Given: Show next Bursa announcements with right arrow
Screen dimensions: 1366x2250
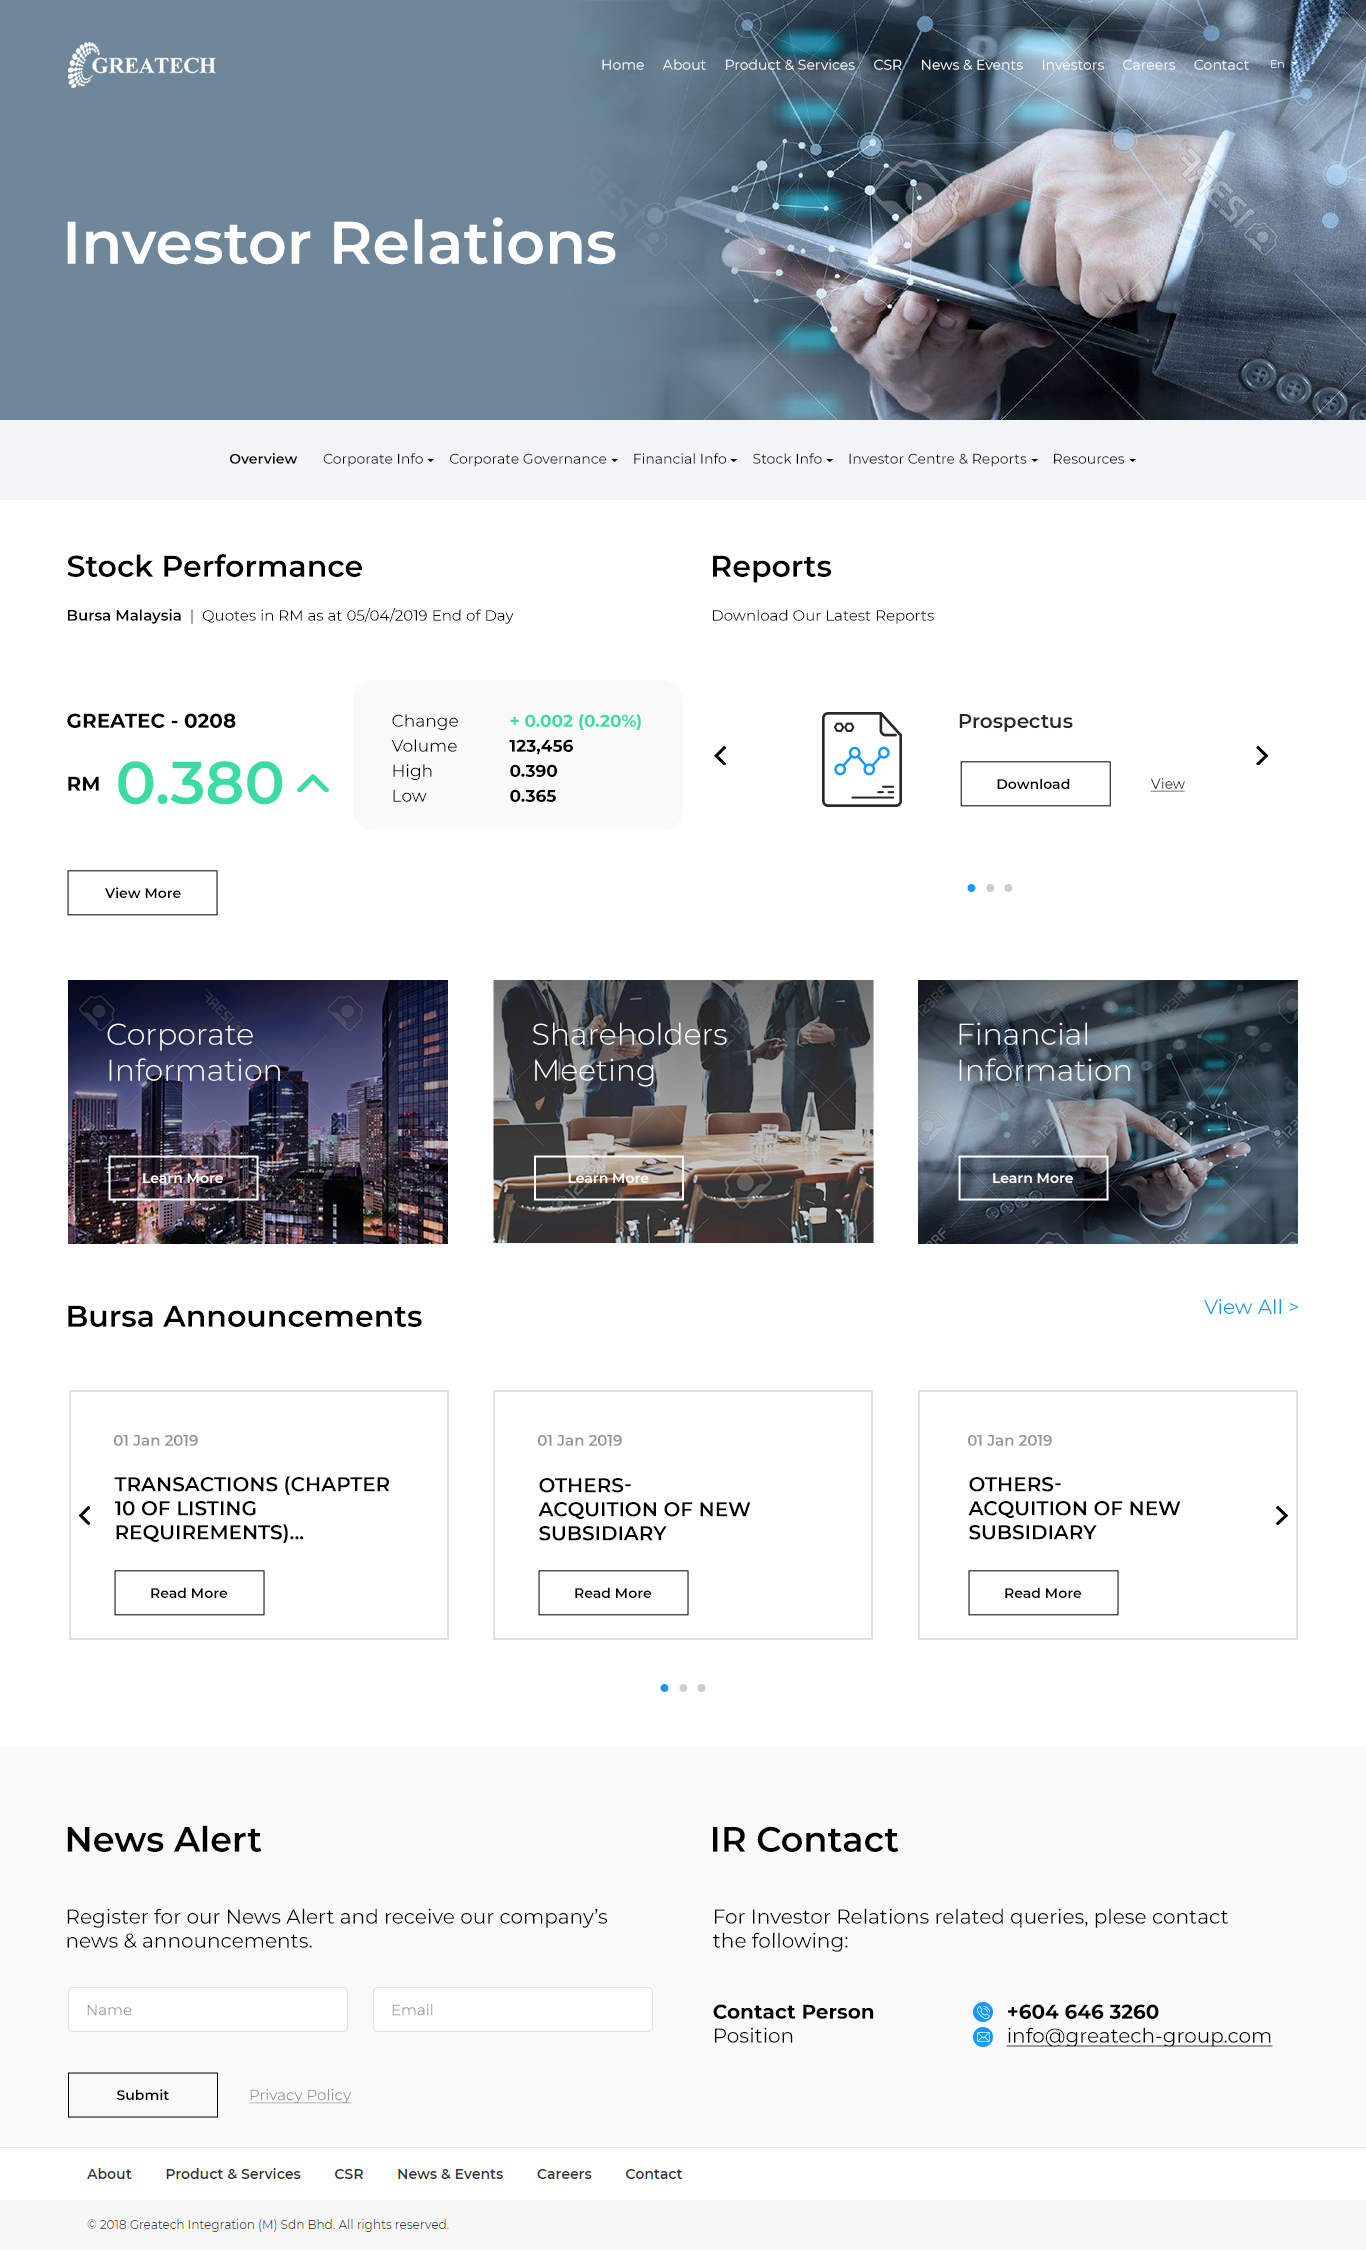Looking at the screenshot, I should tap(1281, 1515).
